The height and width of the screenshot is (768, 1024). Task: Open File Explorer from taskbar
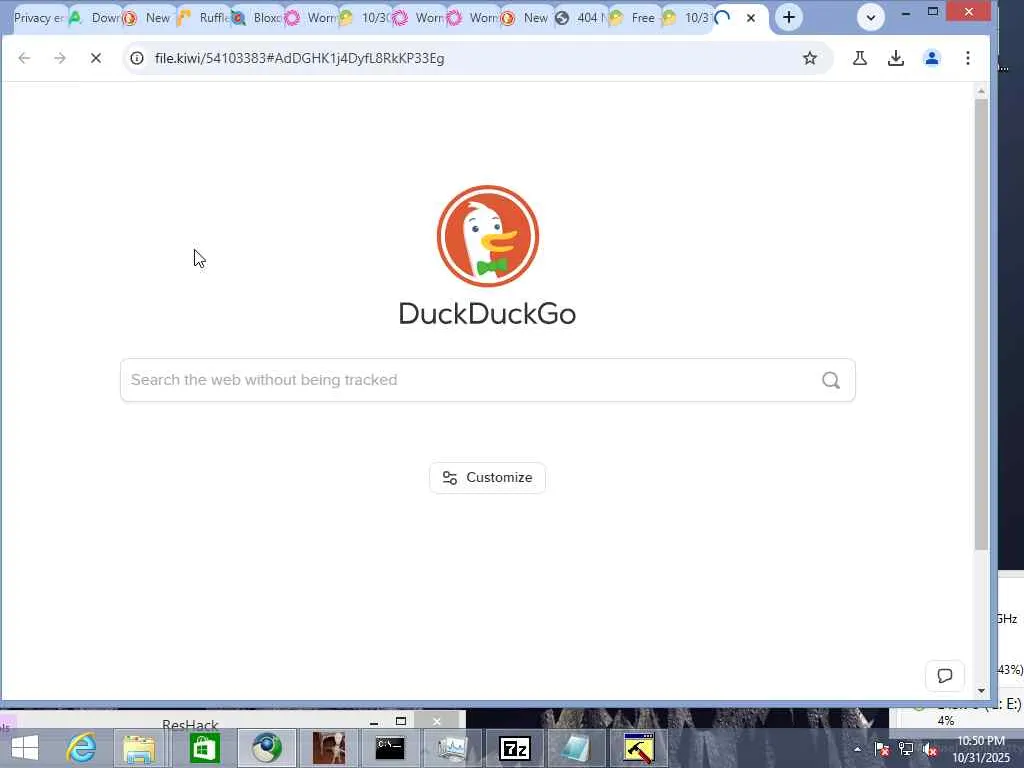pos(140,748)
